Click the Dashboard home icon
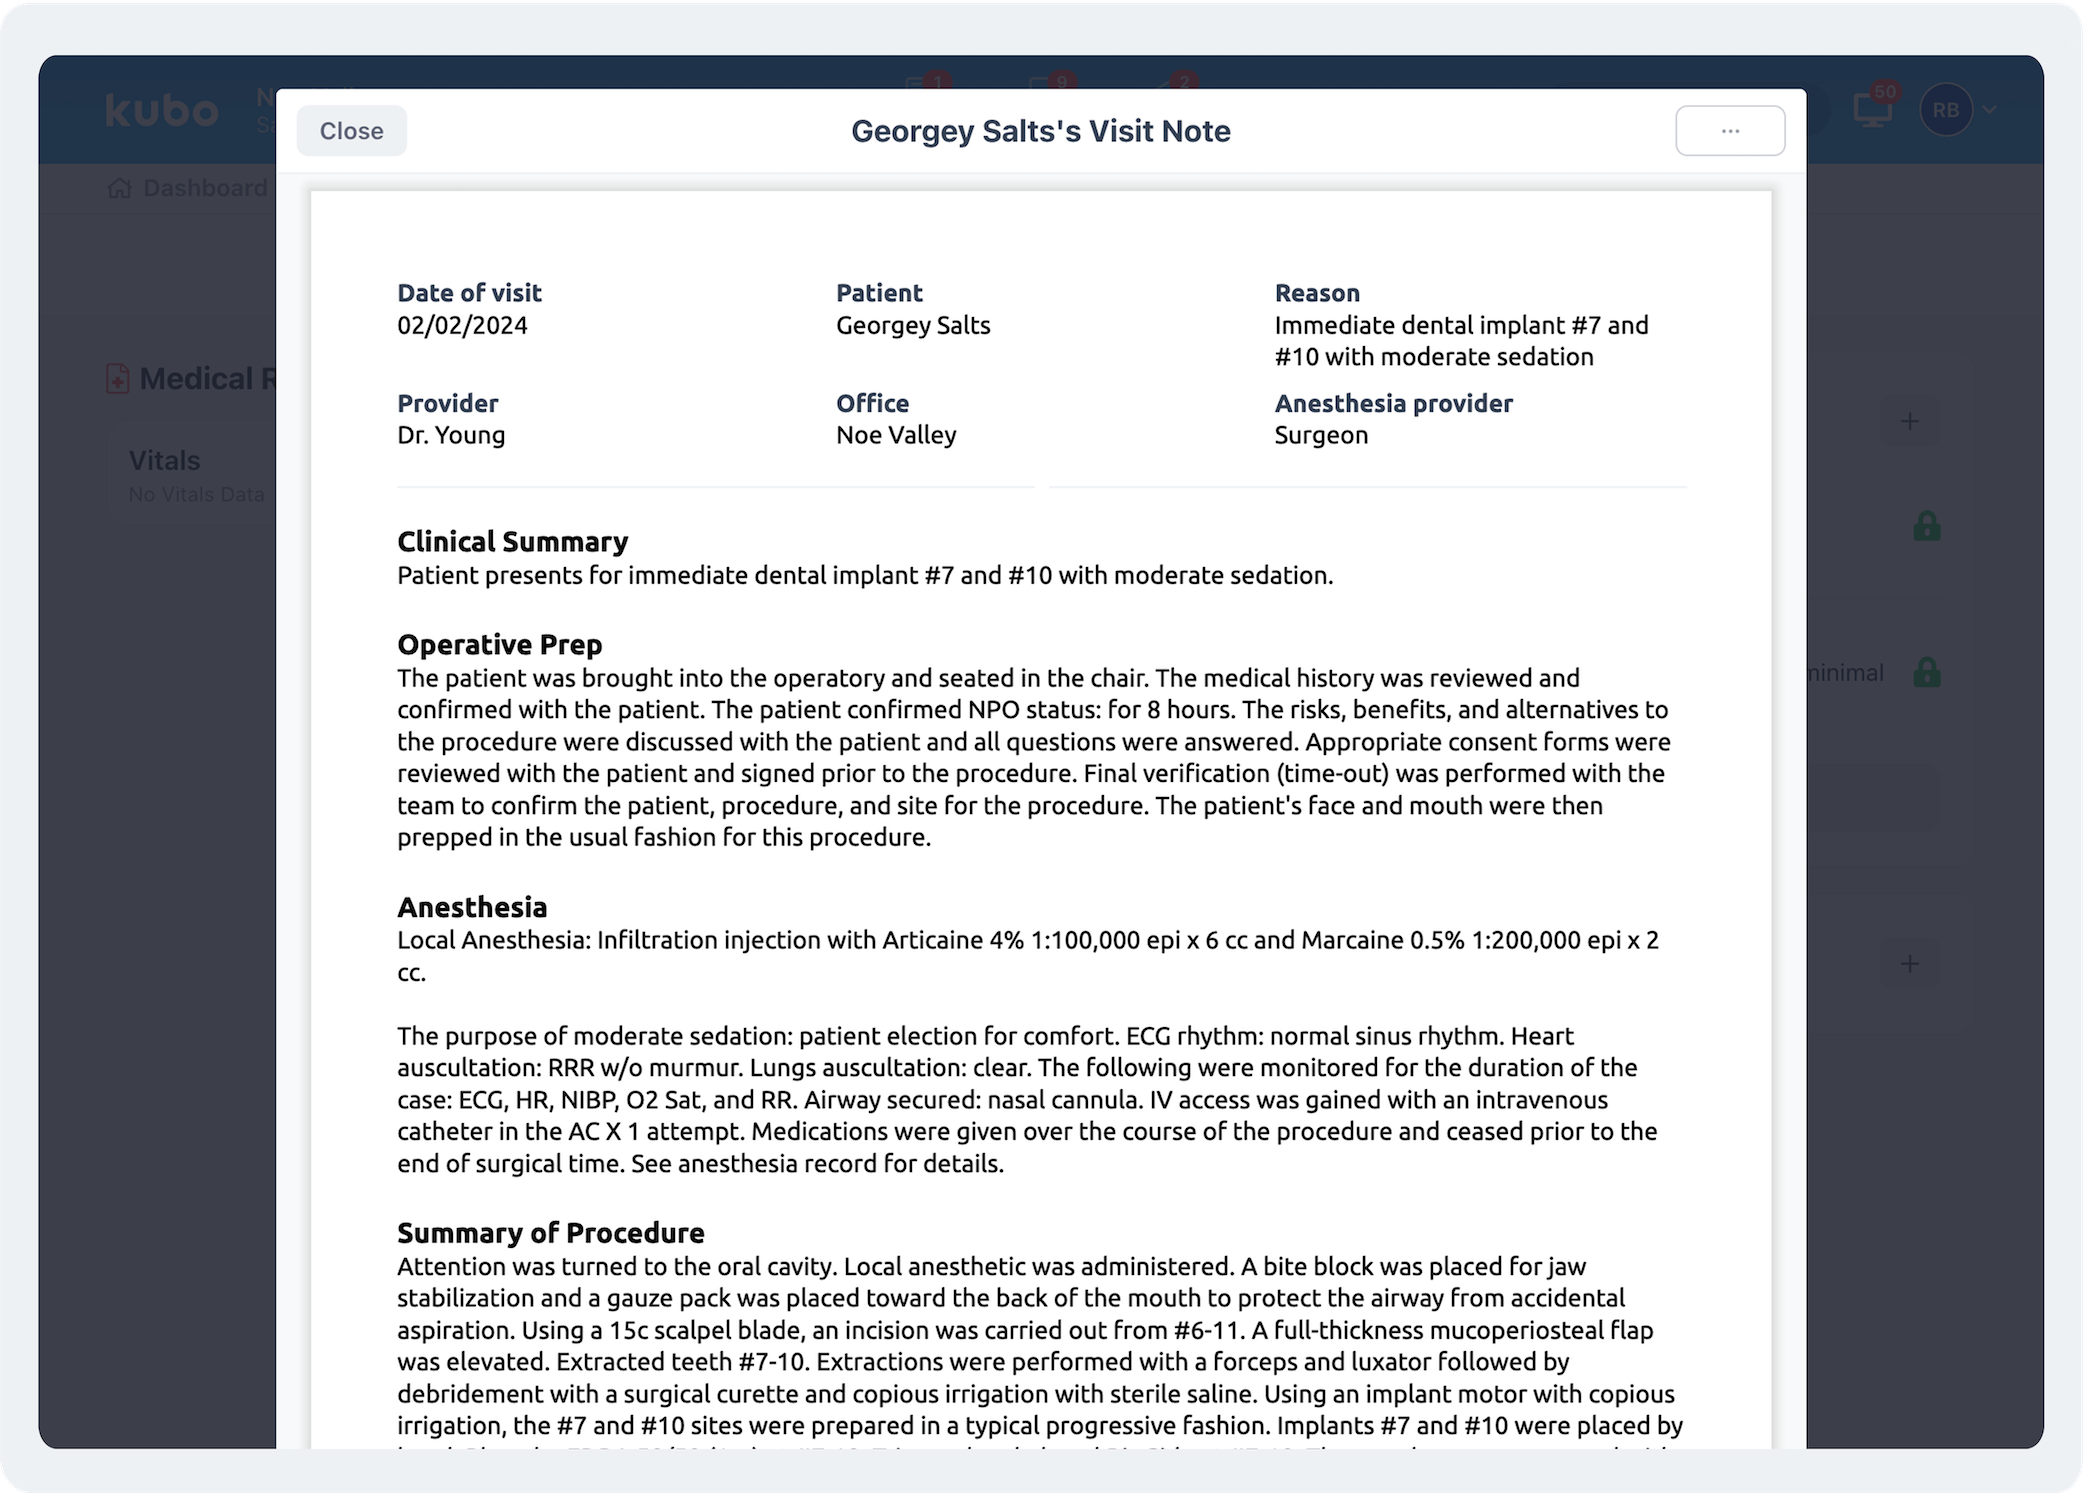Screen dimensions: 2088x1493 pyautogui.click(x=119, y=188)
